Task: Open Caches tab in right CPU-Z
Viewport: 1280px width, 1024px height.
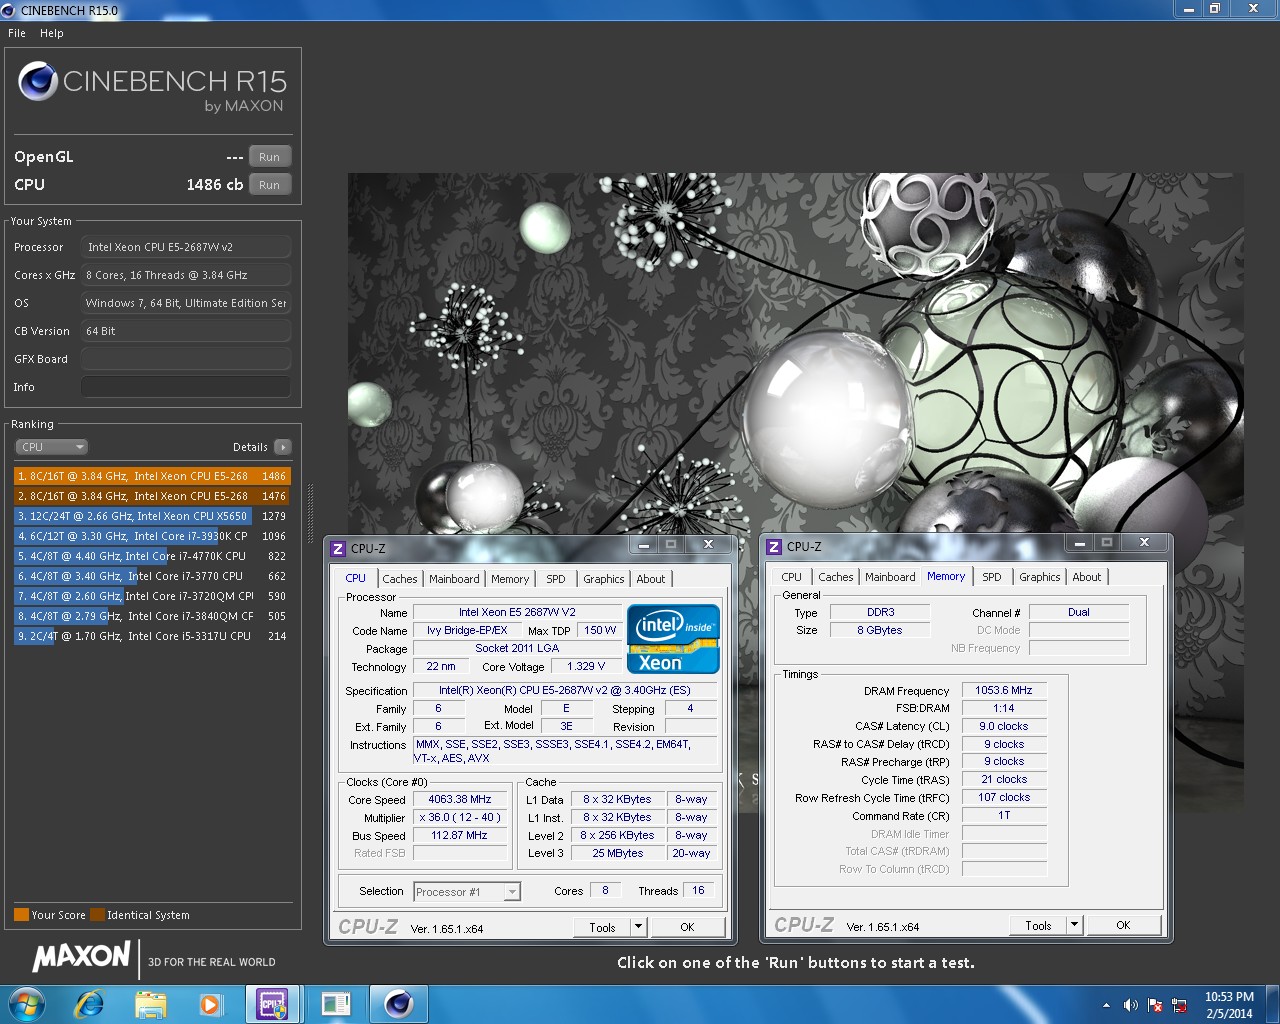Action: tap(835, 577)
